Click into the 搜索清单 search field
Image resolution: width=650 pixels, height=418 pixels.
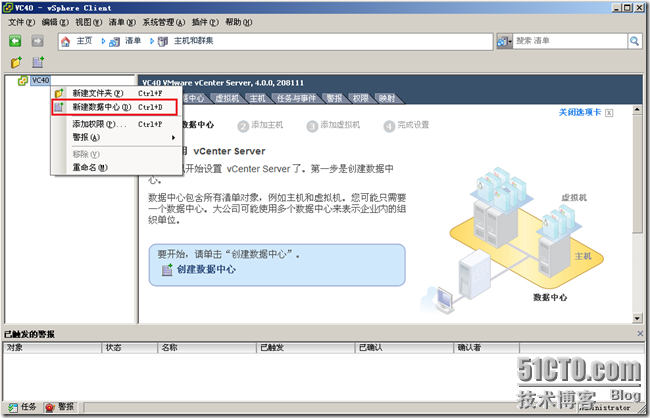[x=570, y=41]
